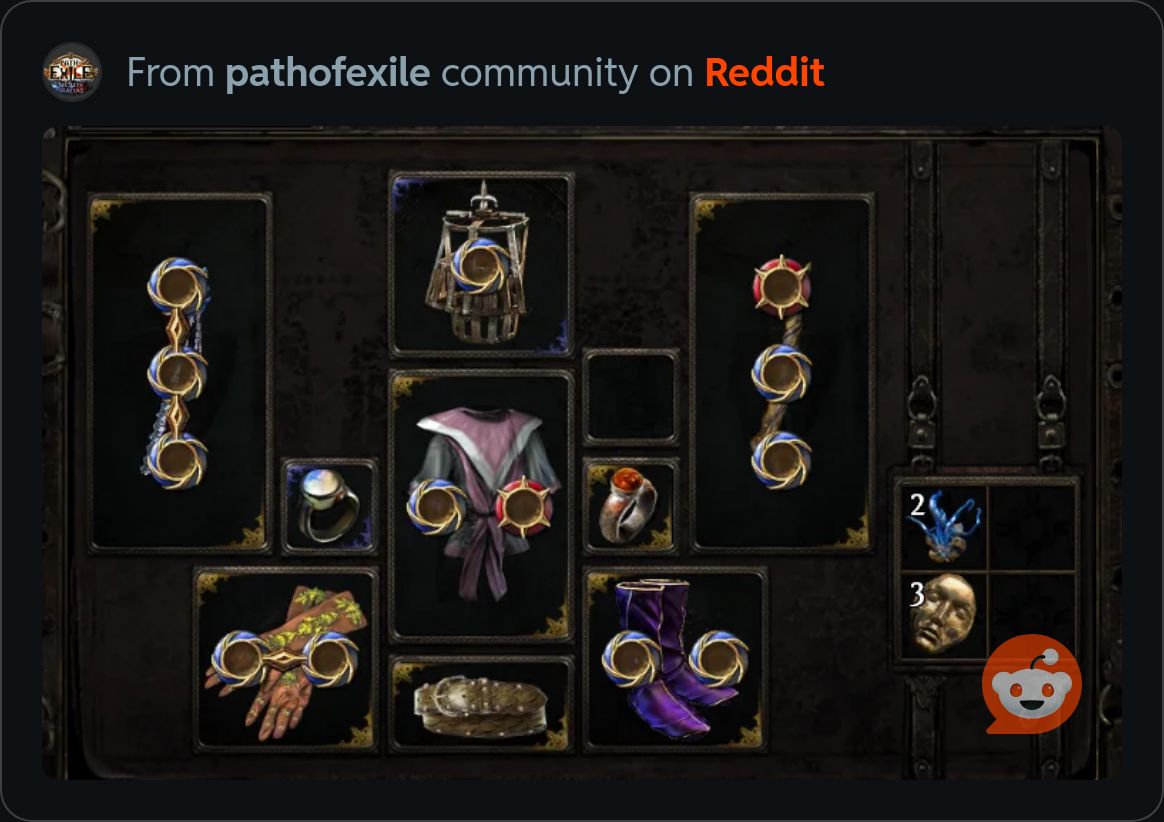Screen dimensions: 1164x822
Task: Click the leather belt item
Action: coord(481,703)
